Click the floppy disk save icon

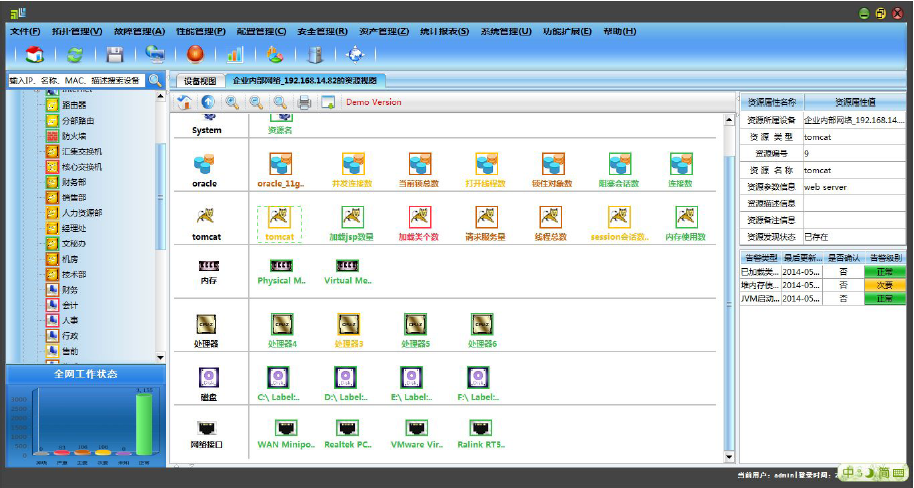pyautogui.click(x=115, y=54)
